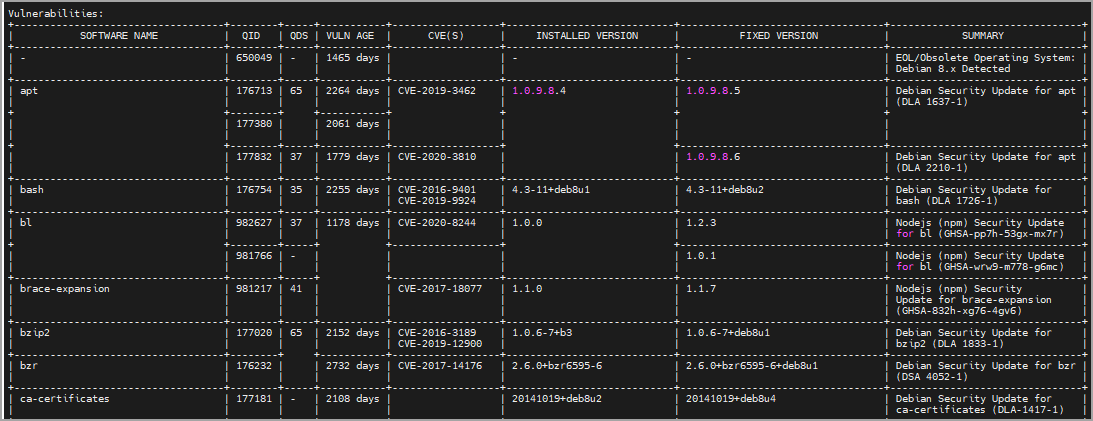Viewport: 1093px width, 421px height.
Task: Select vuln age '1779 days'
Action: click(352, 157)
